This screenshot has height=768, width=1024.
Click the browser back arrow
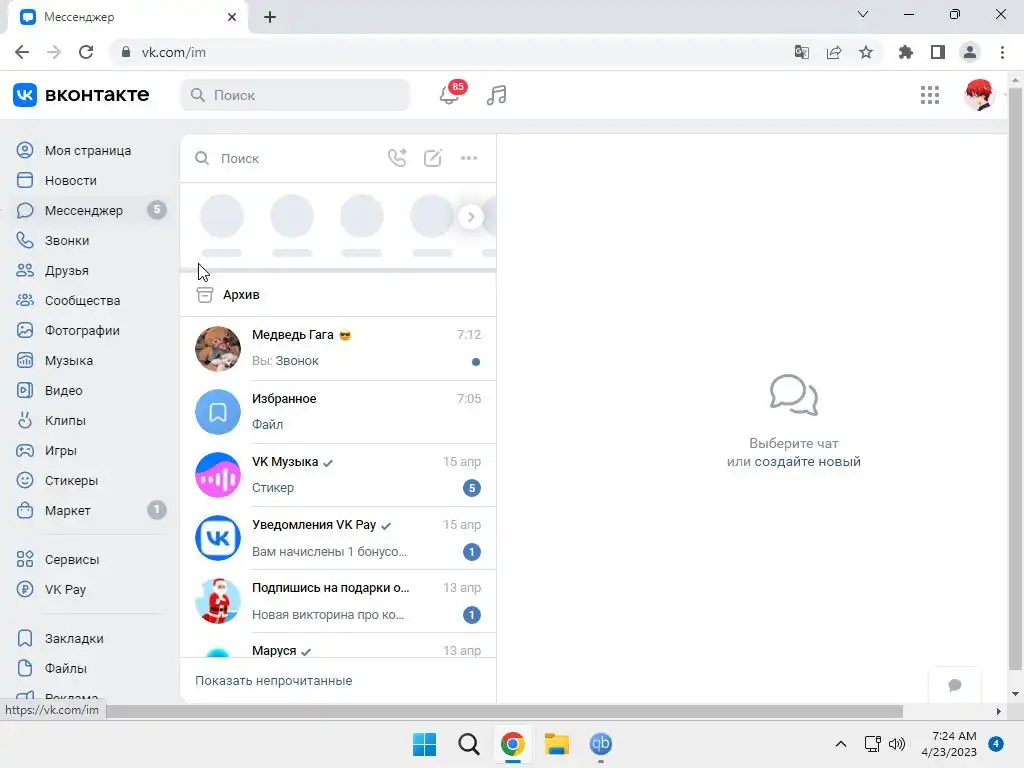(22, 52)
